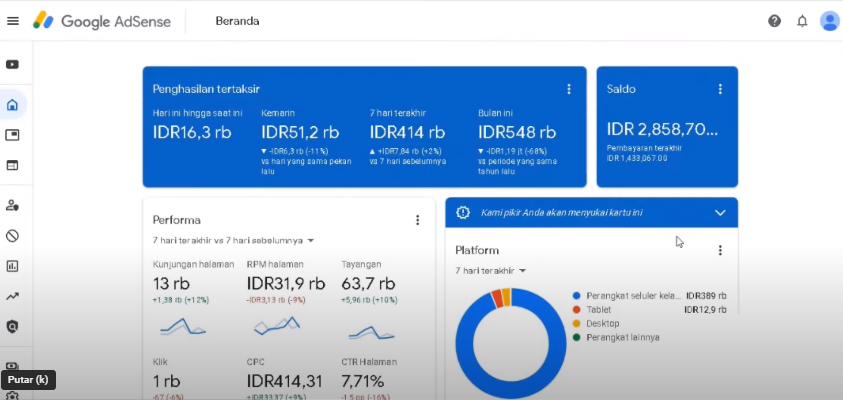Image resolution: width=843 pixels, height=400 pixels.
Task: Collapse the 'Kami pikir Anda' banner chevron
Action: pos(720,212)
